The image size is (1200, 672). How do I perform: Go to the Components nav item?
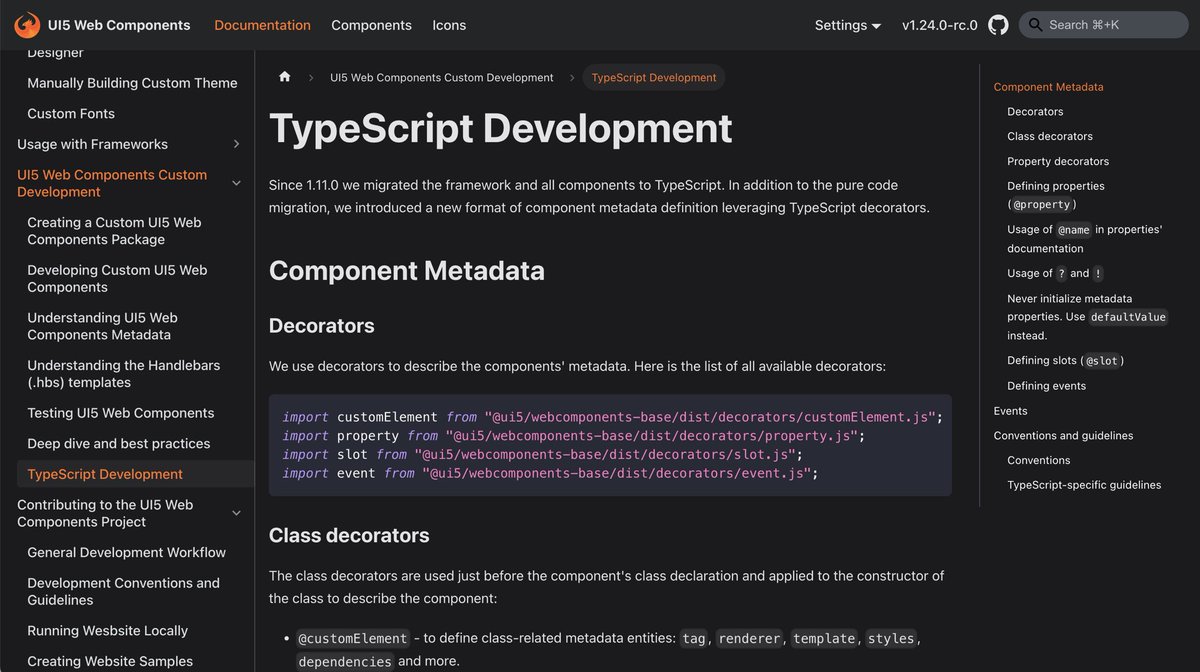(371, 25)
